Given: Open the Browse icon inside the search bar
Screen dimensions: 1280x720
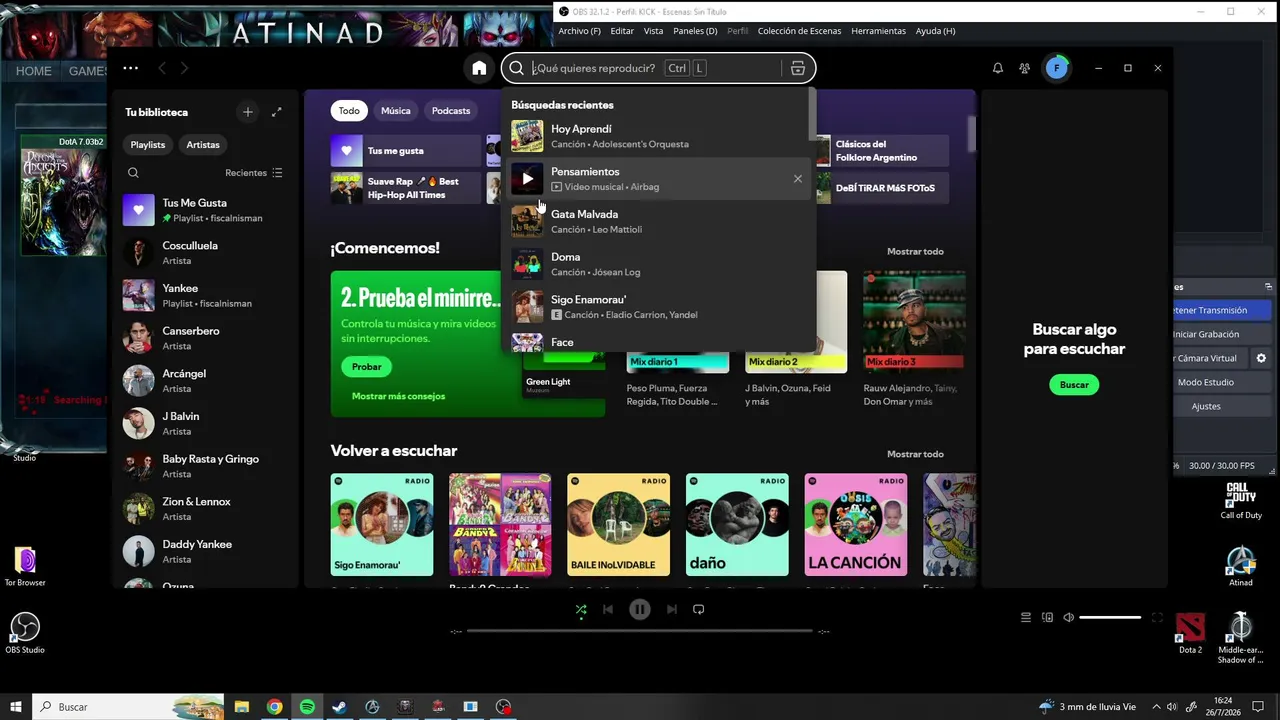Looking at the screenshot, I should click(x=797, y=68).
